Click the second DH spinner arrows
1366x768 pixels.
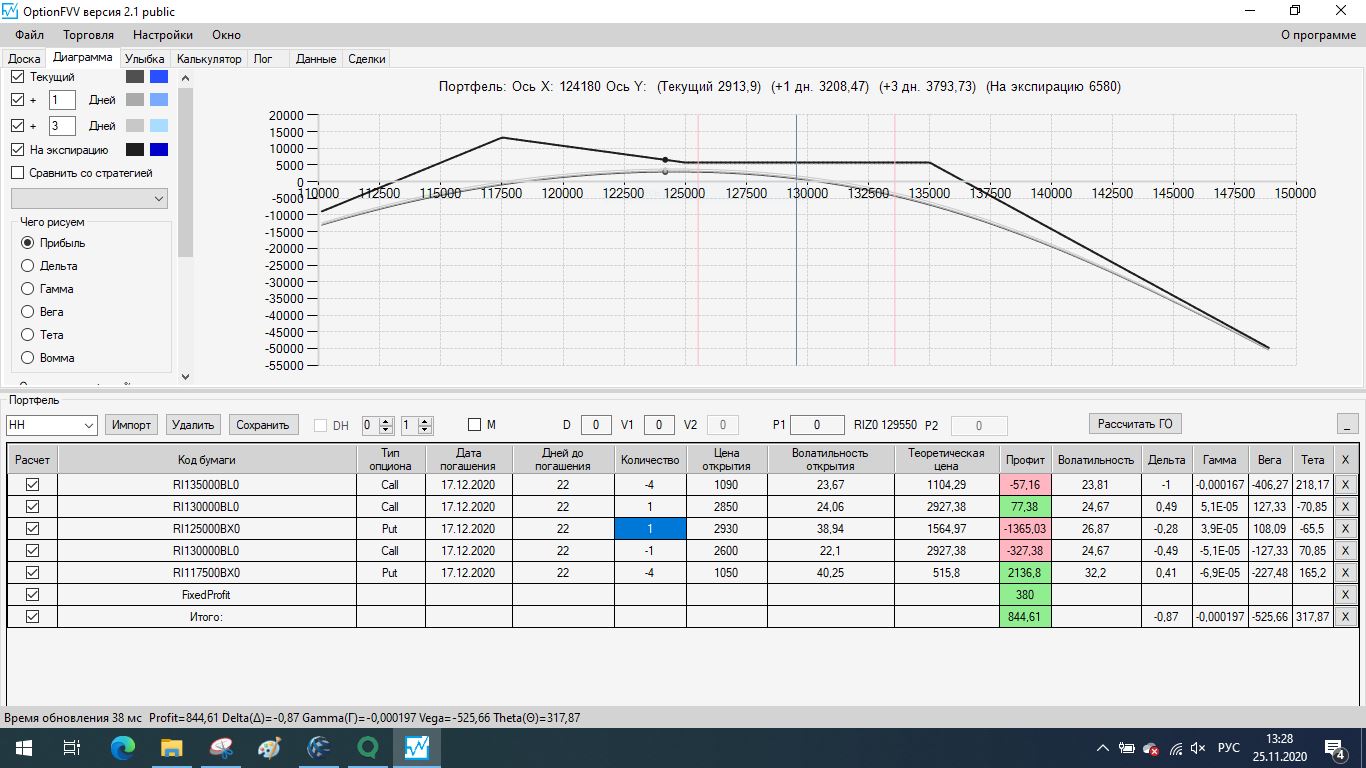426,425
